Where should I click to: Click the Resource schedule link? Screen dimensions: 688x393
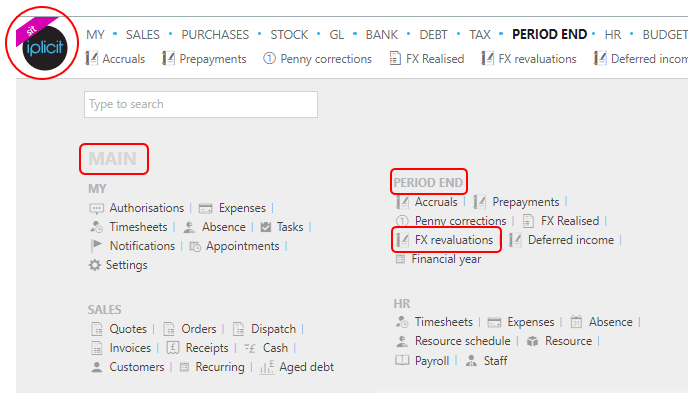(462, 341)
